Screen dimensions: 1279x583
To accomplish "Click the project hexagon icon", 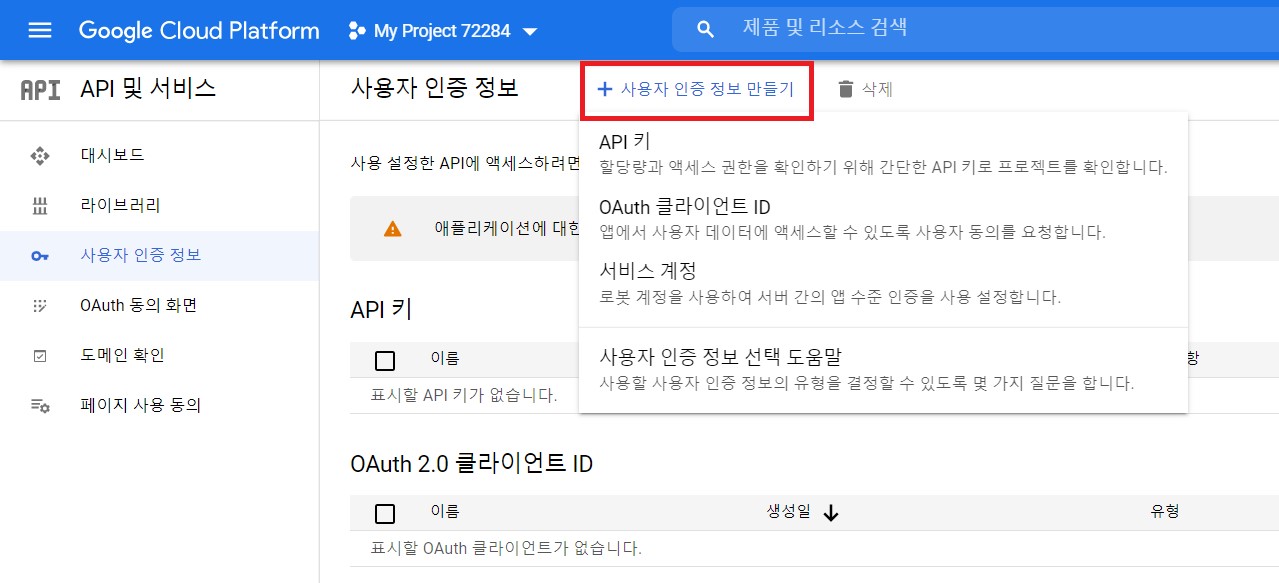I will point(356,31).
